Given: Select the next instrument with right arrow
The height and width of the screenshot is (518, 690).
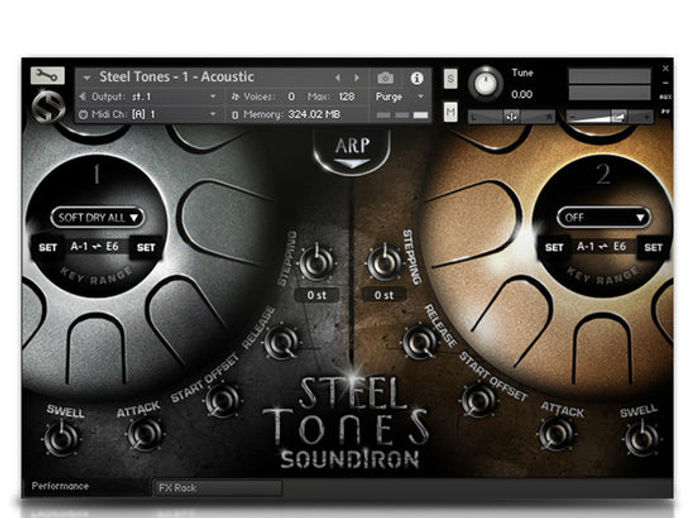Looking at the screenshot, I should tap(357, 77).
